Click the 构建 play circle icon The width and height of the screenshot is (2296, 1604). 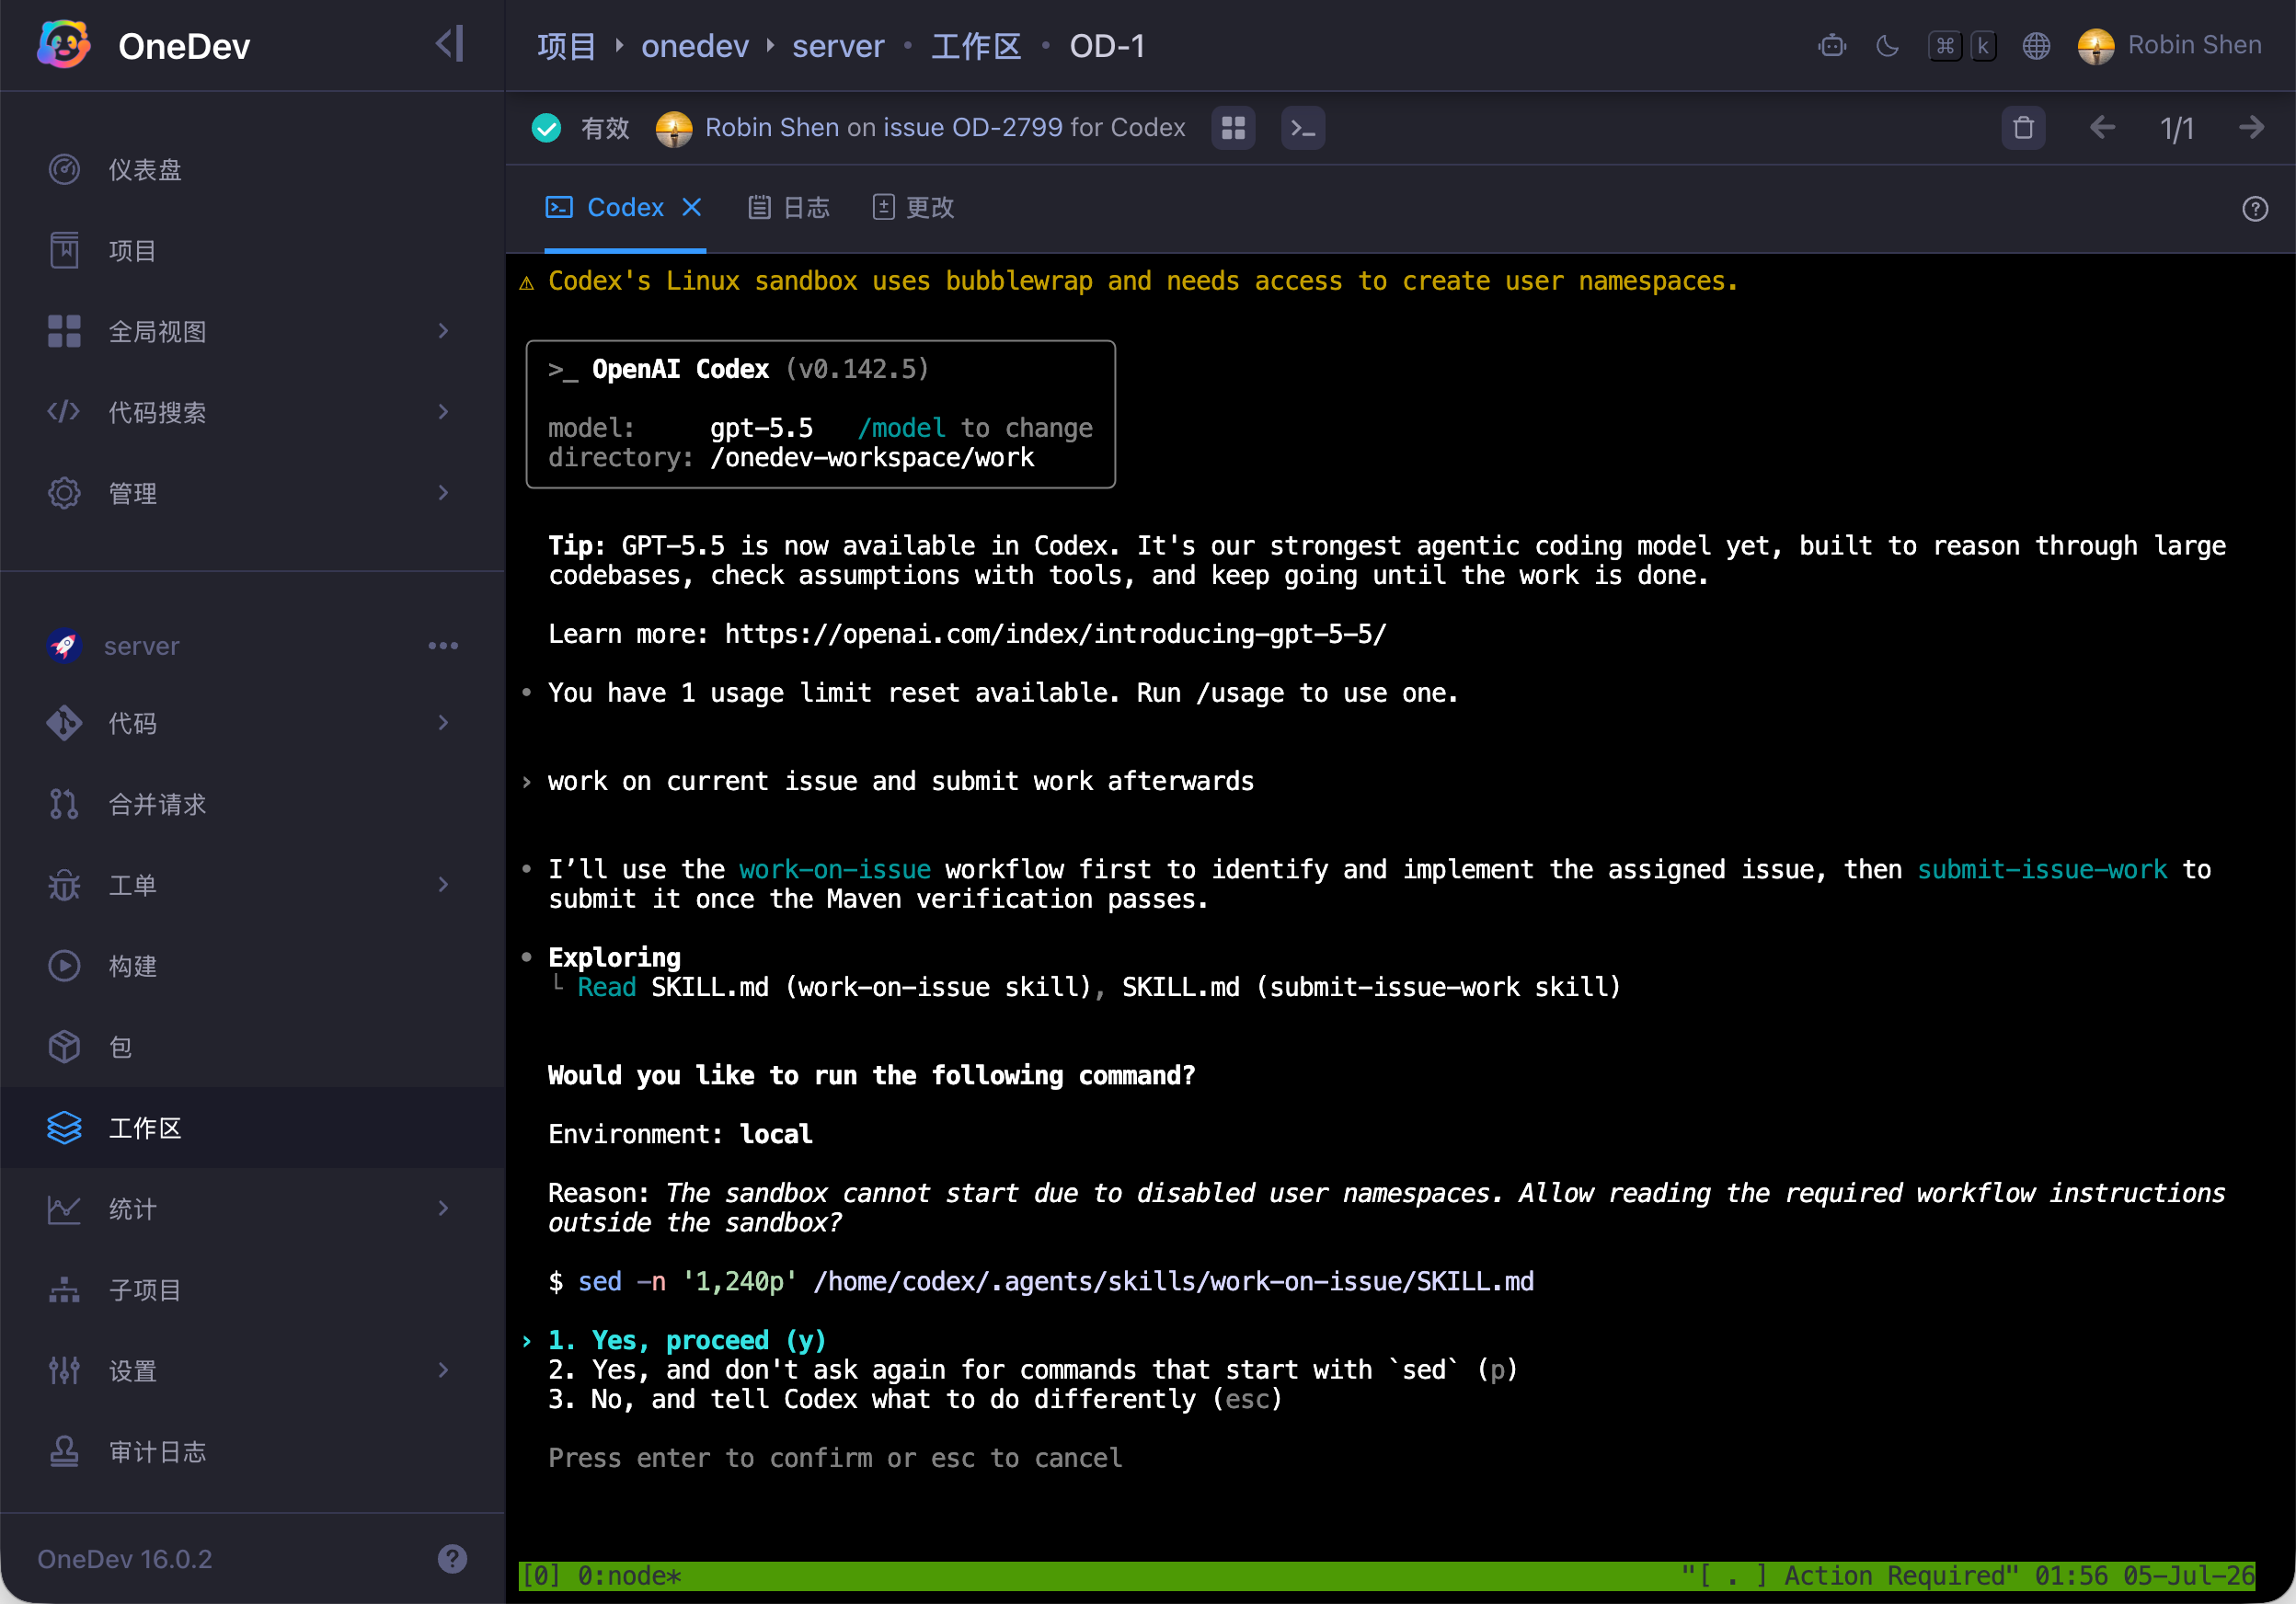[64, 966]
